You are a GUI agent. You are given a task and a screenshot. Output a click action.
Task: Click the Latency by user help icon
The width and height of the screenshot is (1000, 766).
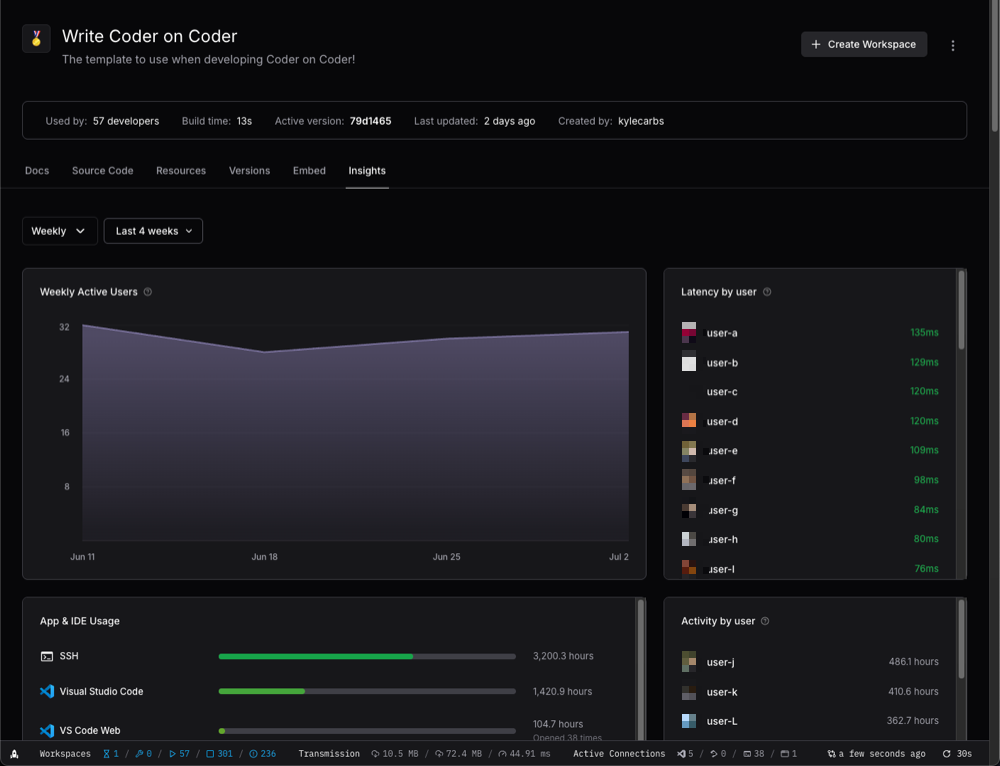pos(765,291)
